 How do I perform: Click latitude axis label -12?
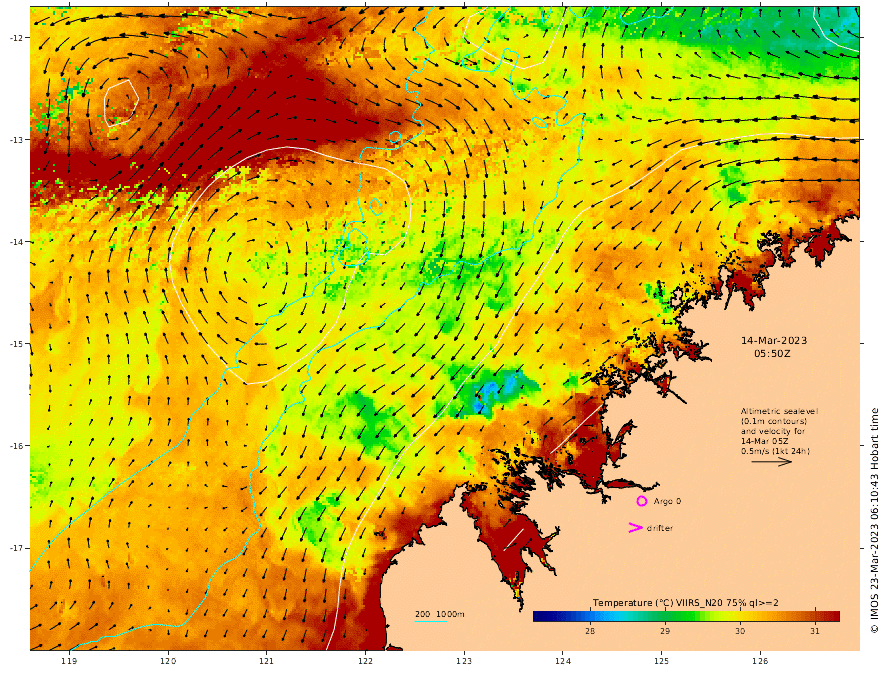(x=16, y=38)
